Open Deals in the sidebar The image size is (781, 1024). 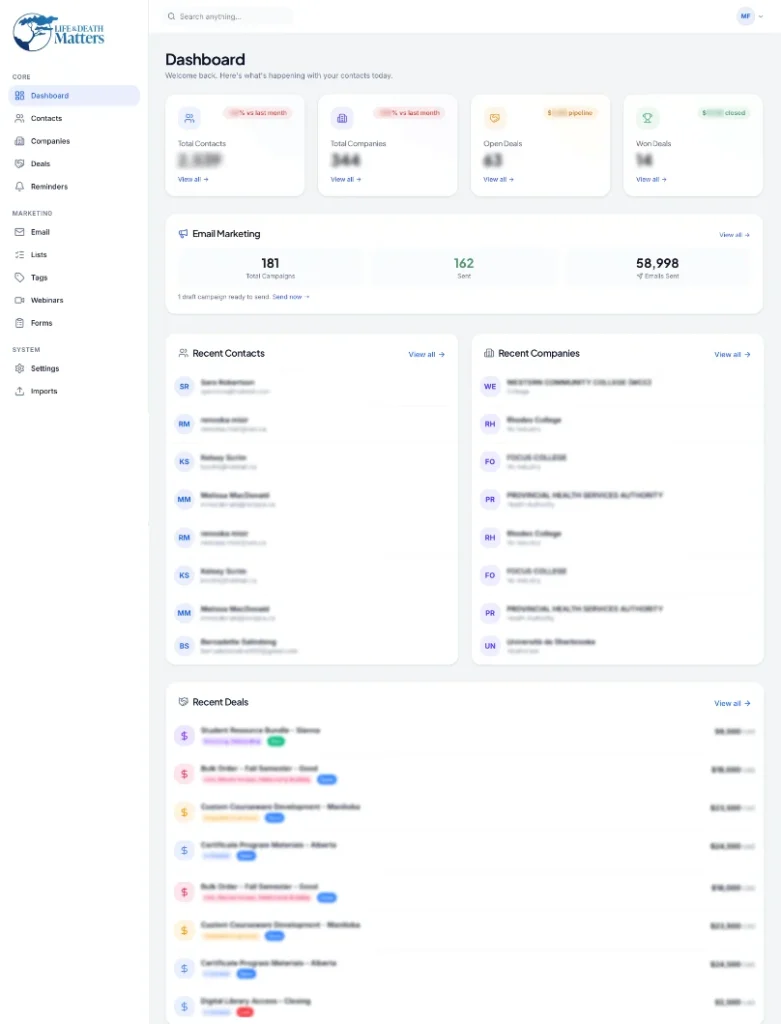pos(74,164)
